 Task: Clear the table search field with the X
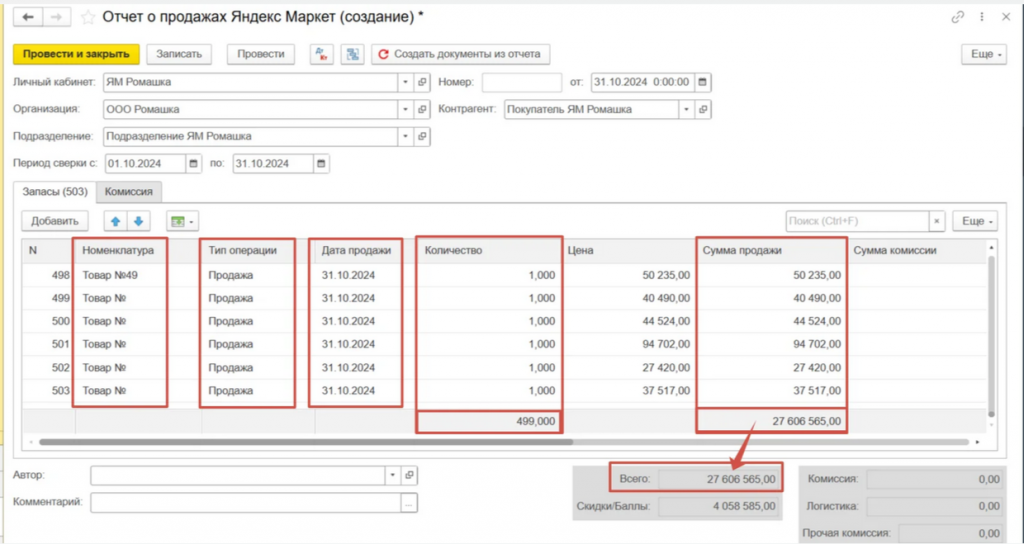pos(937,221)
